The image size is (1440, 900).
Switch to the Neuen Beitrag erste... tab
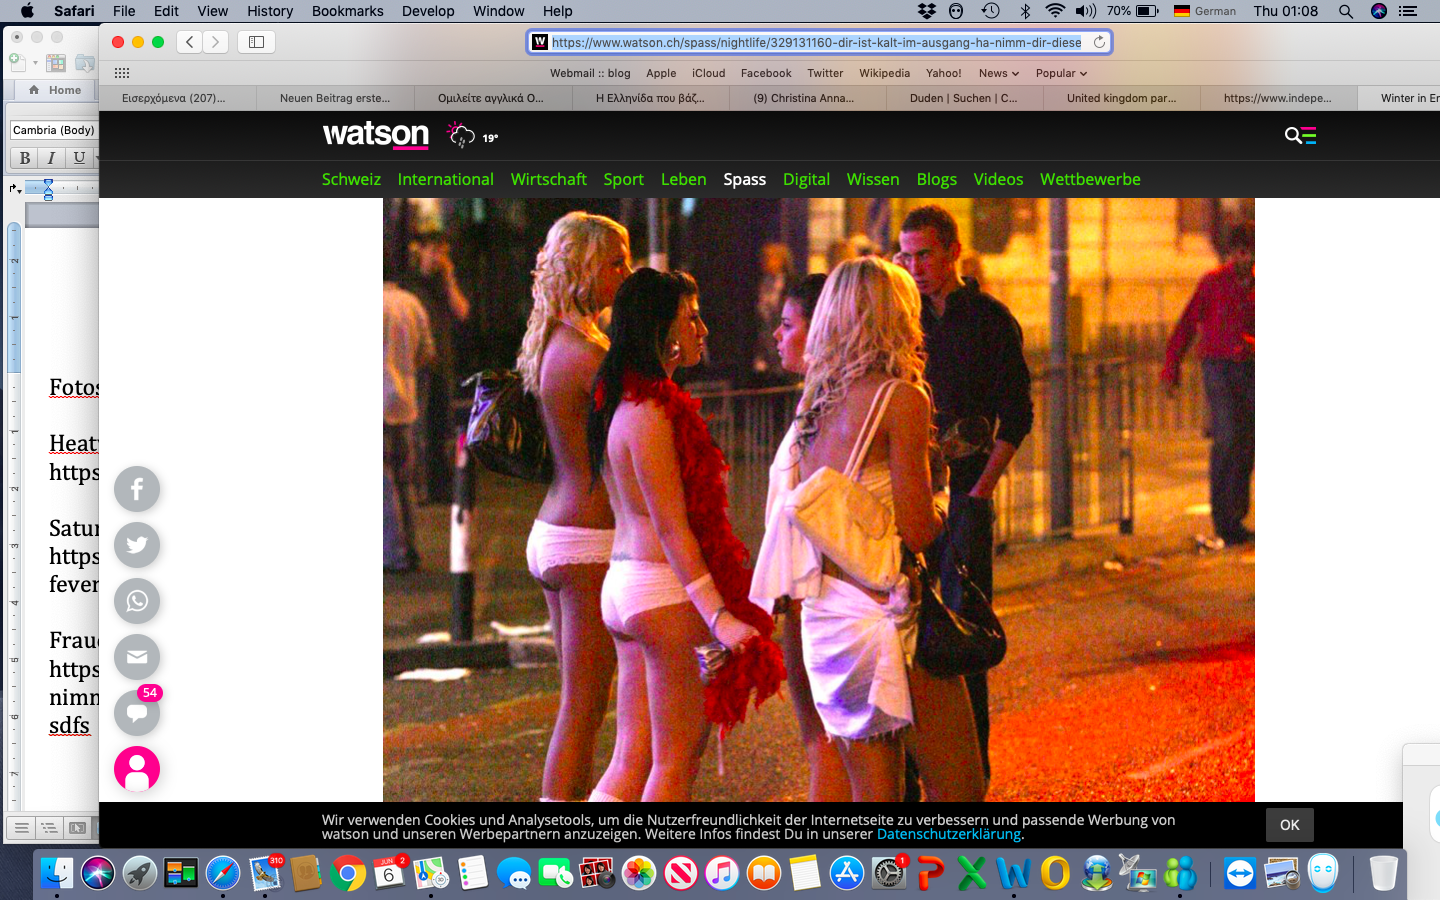pos(335,98)
